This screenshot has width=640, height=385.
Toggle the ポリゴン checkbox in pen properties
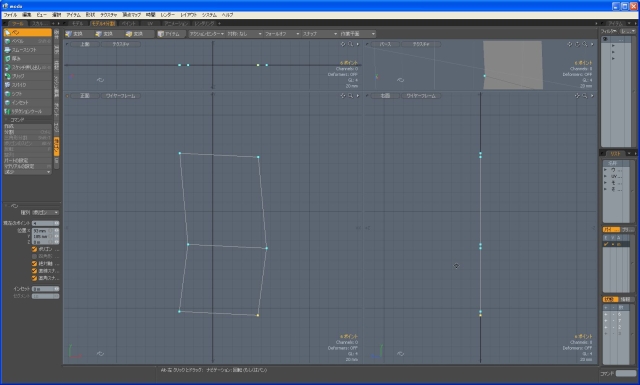pos(34,249)
